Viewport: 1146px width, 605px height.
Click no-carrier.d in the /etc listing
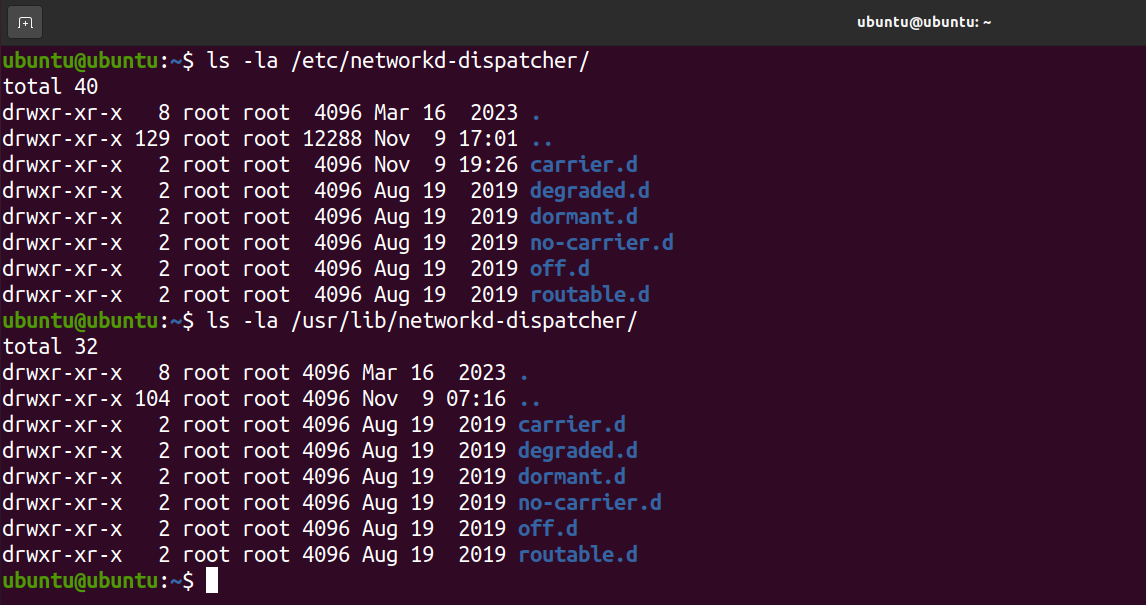[602, 243]
